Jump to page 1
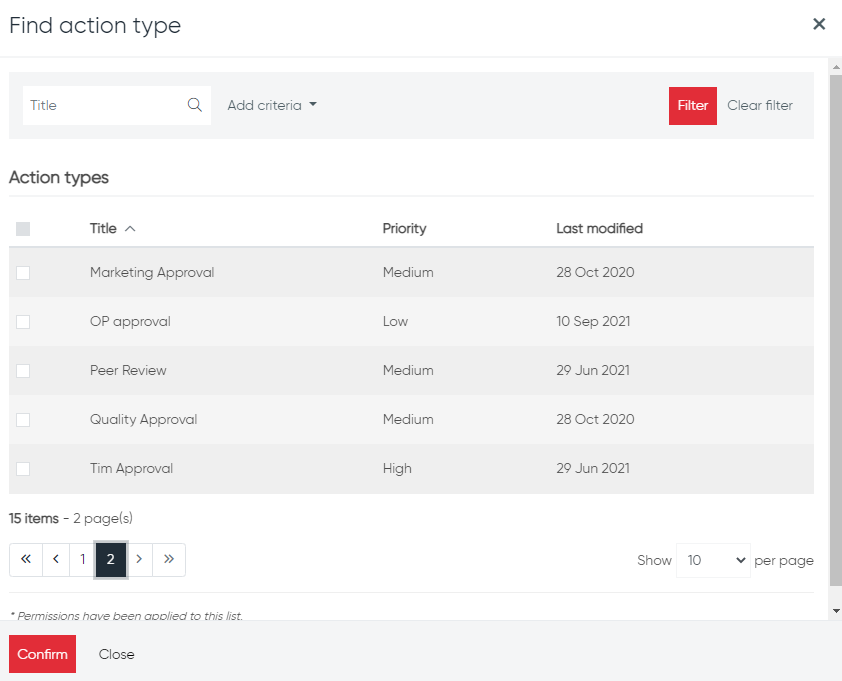Viewport: 842px width, 681px height. click(x=83, y=560)
